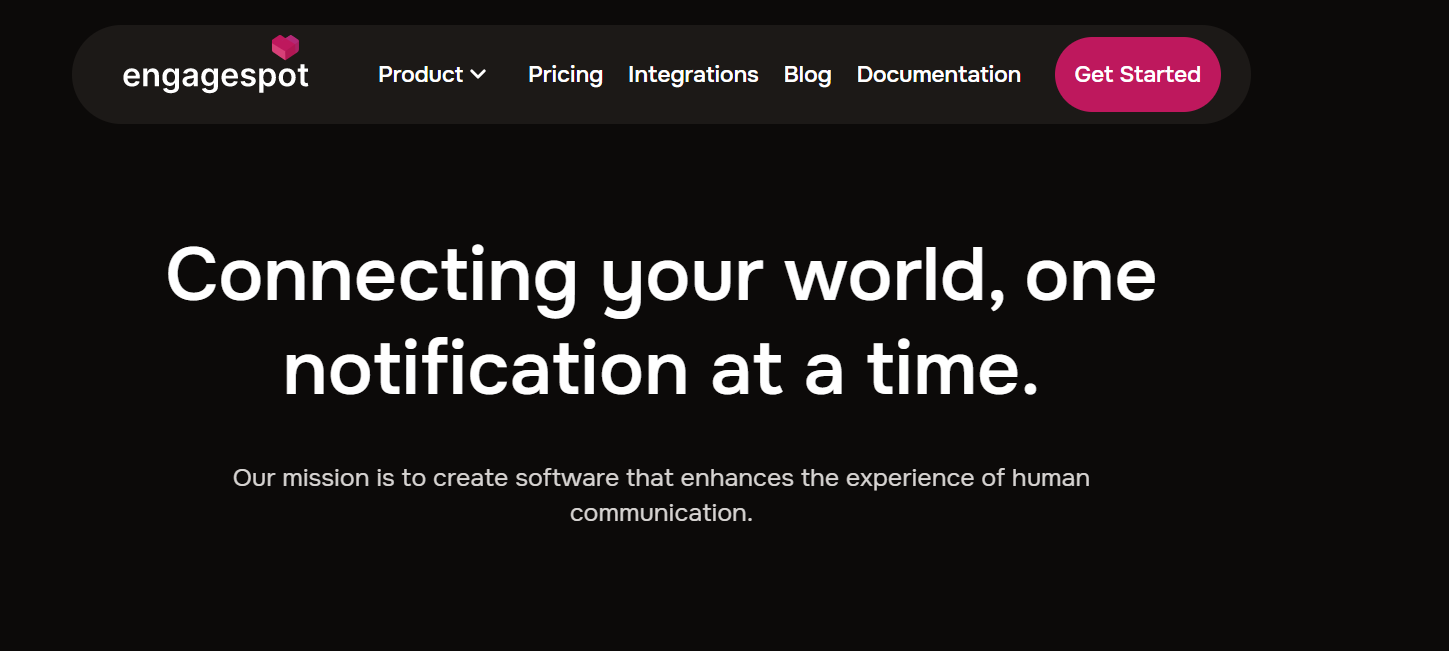Open the Integrations link in navigation

pos(693,75)
